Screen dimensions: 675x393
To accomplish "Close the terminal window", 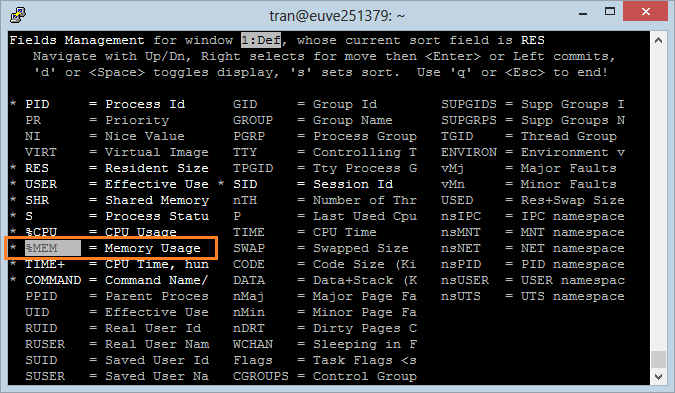I will (x=645, y=12).
